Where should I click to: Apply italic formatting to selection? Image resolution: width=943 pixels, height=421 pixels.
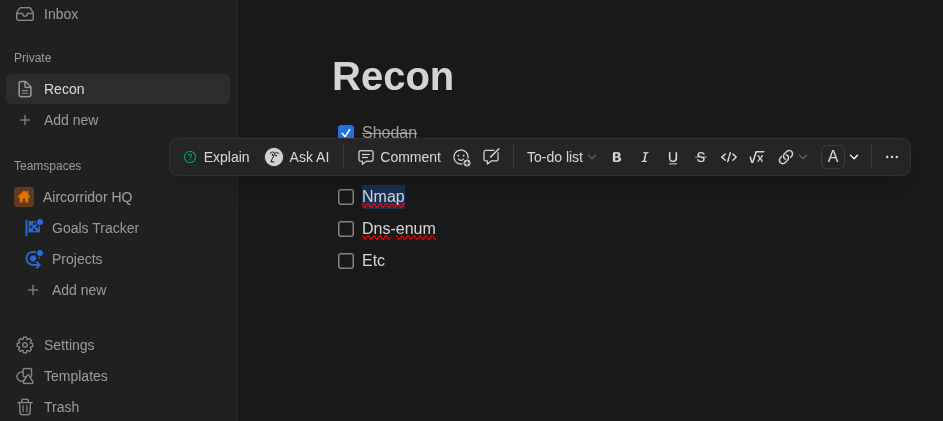point(645,158)
